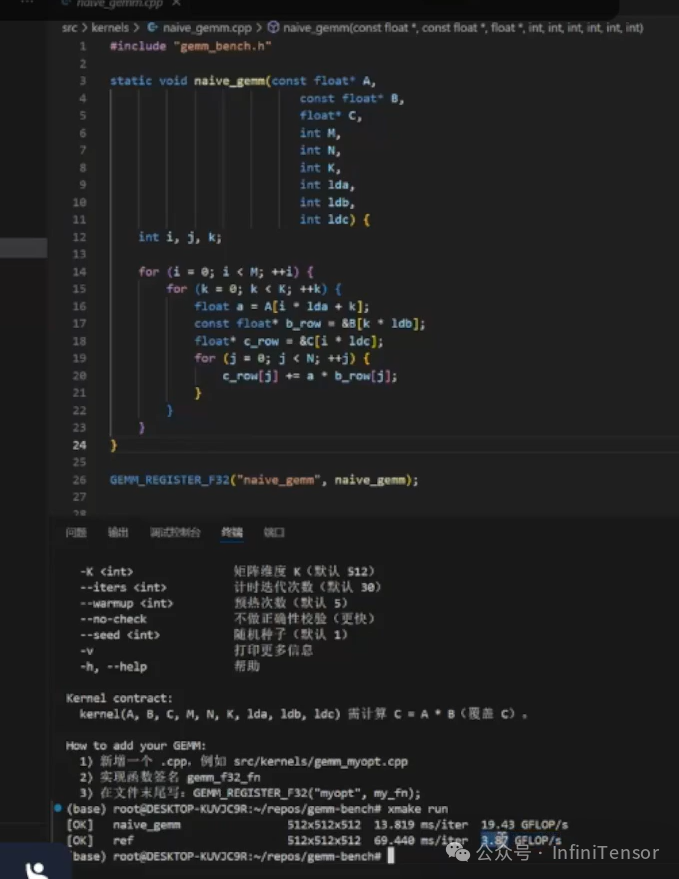Click the 'c_row[j] += a * b_row[j];' statement
The width and height of the screenshot is (679, 879).
[310, 376]
